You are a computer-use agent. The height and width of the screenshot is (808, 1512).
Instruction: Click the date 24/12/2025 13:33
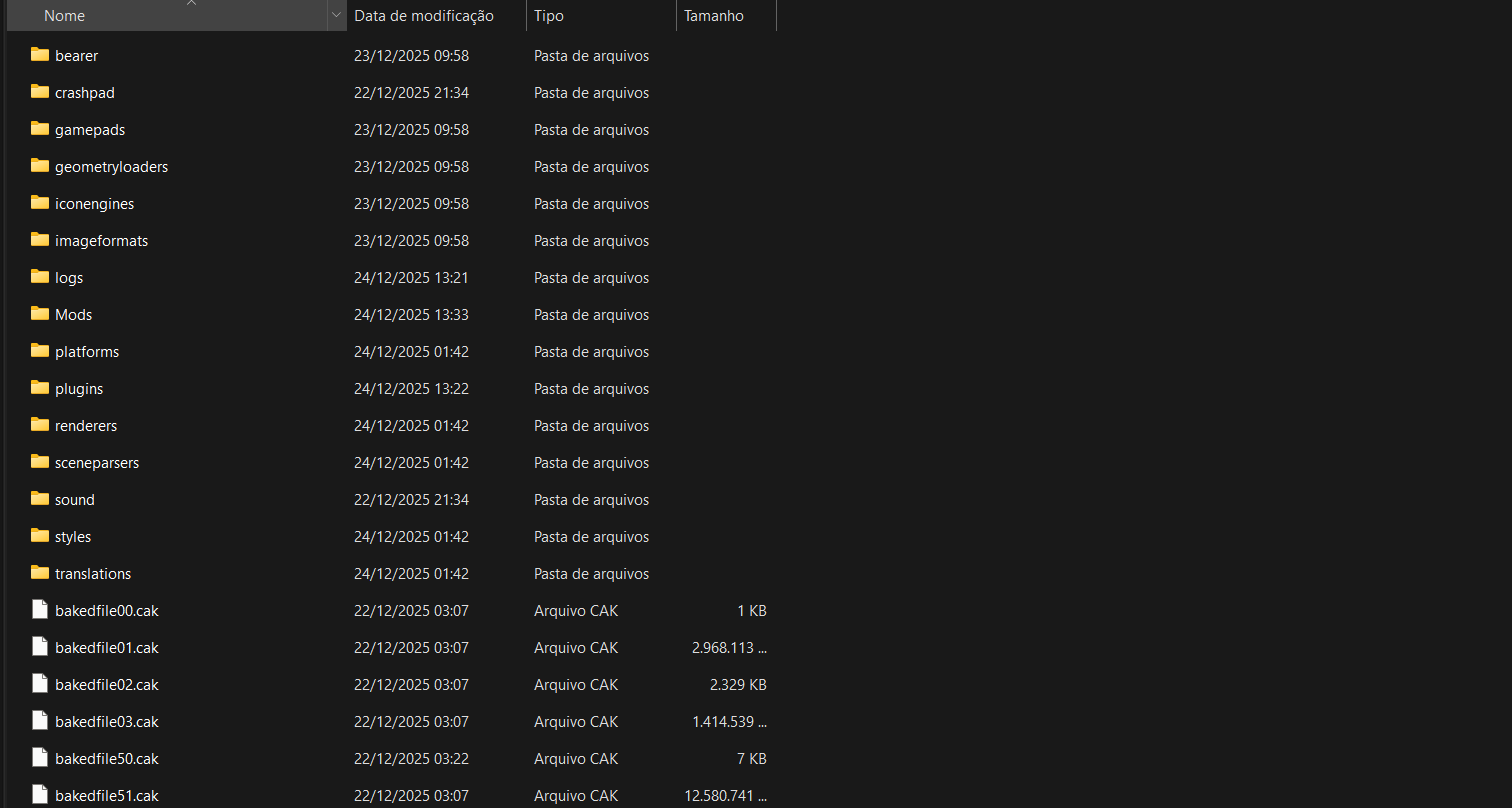pos(411,315)
